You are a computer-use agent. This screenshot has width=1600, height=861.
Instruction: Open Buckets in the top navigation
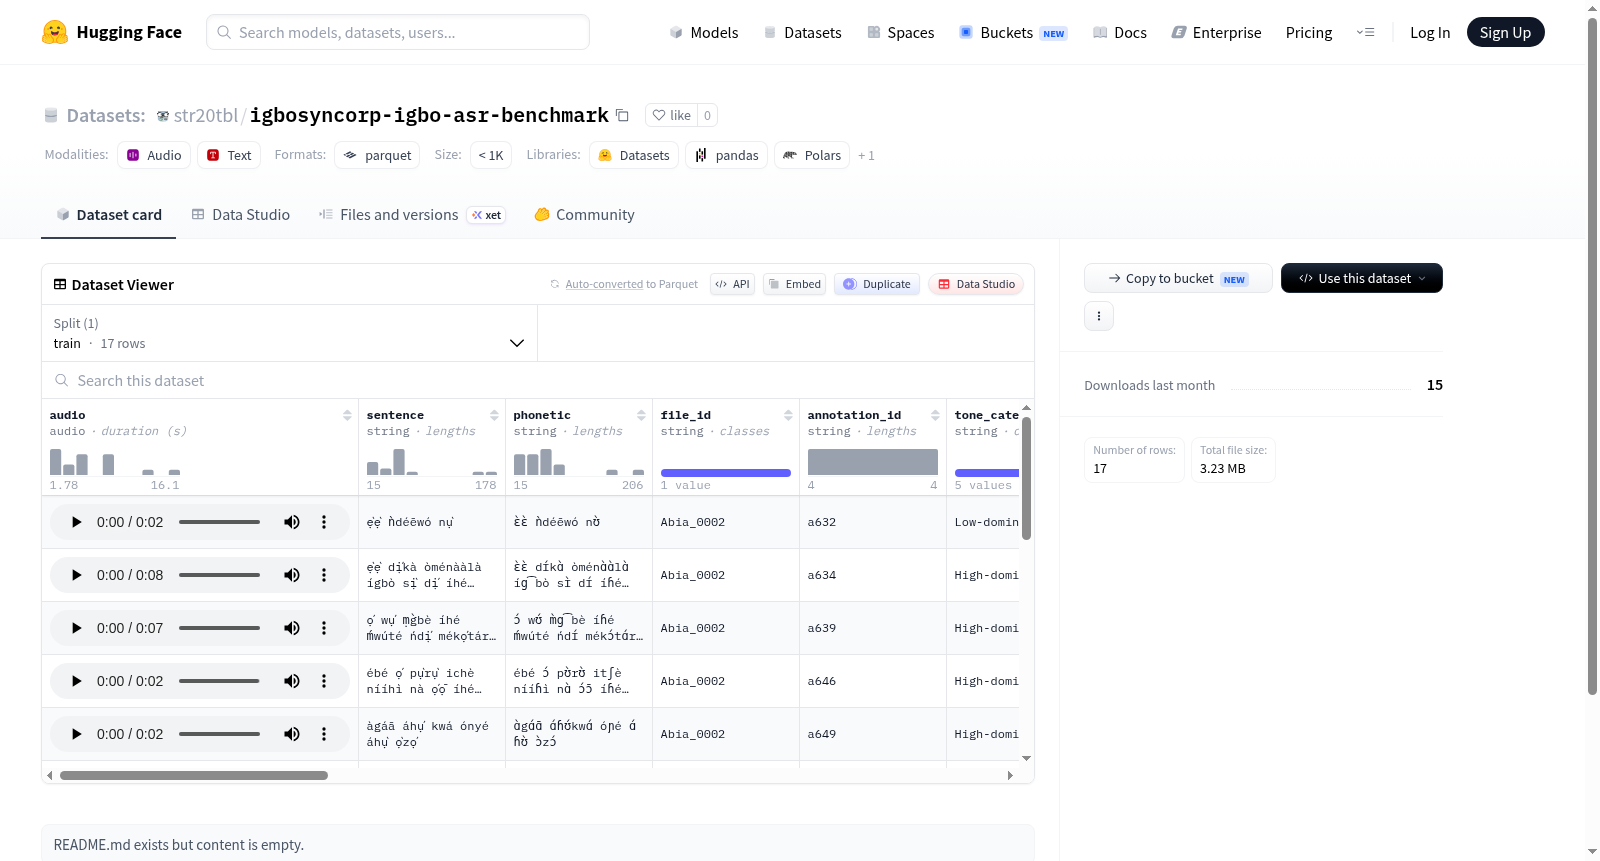pos(1013,32)
